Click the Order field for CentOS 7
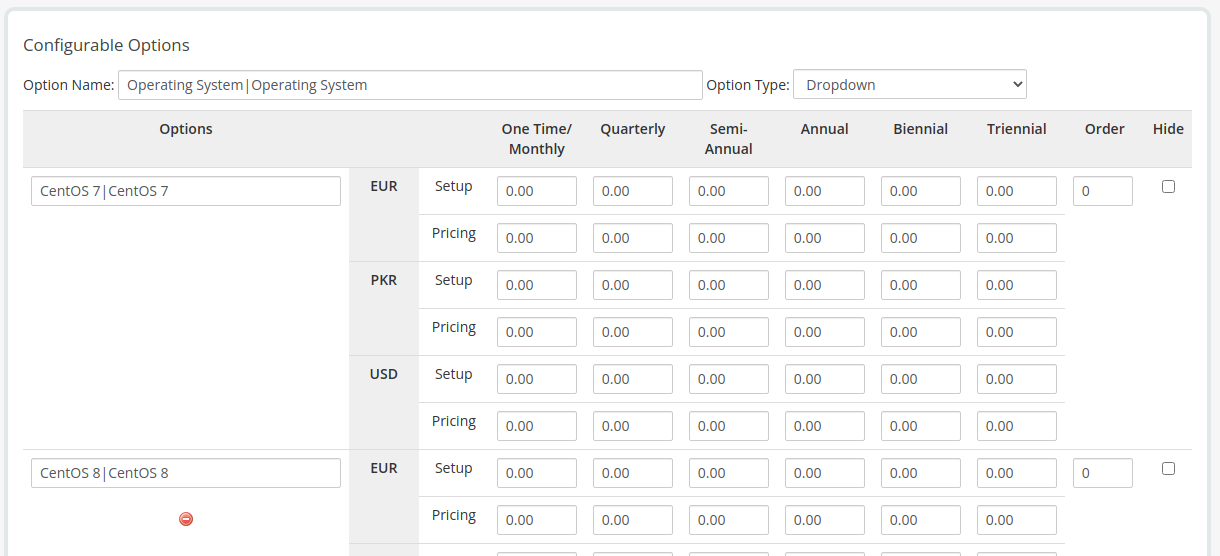This screenshot has height=556, width=1220. click(x=1103, y=191)
